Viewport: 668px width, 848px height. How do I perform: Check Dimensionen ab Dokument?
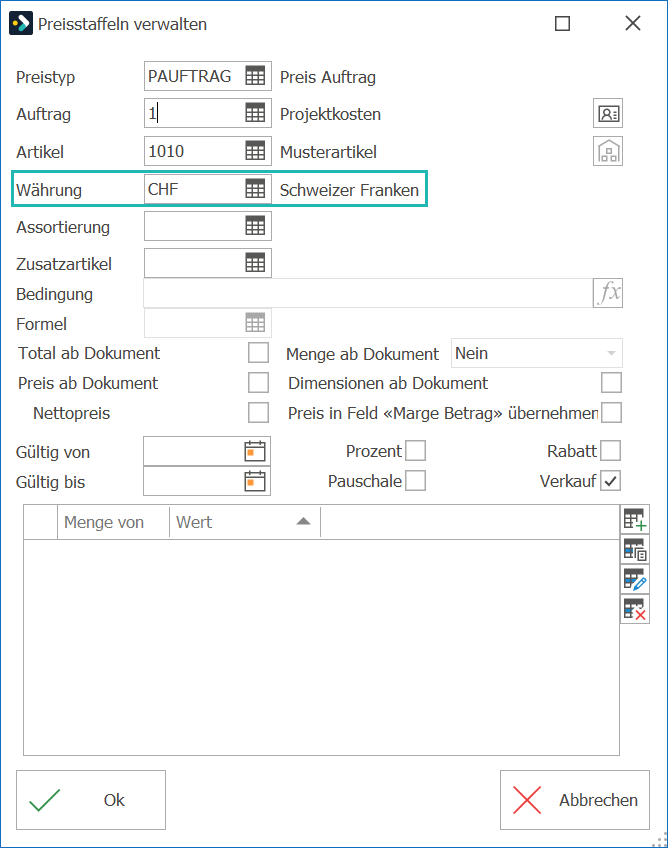tap(611, 382)
